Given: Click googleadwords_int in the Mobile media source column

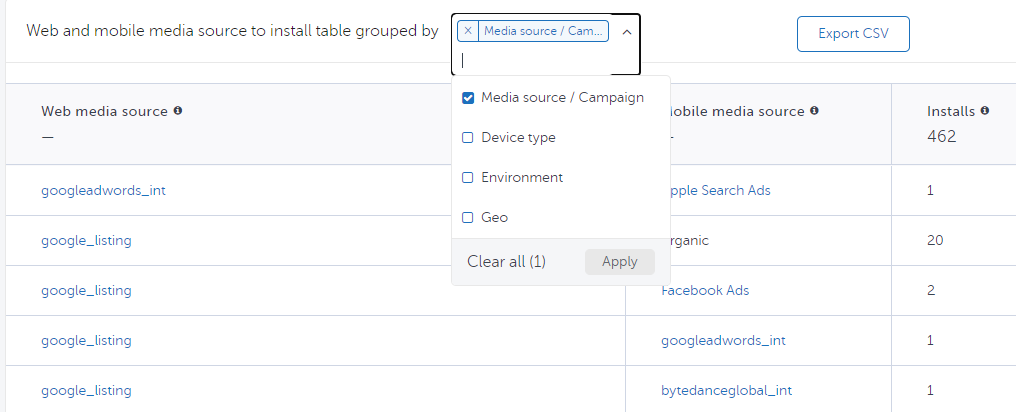Looking at the screenshot, I should 723,340.
